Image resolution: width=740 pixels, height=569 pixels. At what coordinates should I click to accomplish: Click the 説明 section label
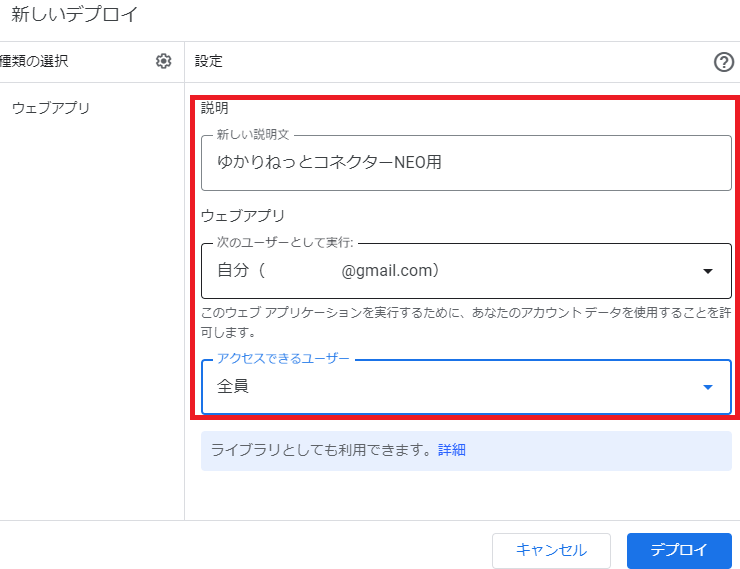(x=215, y=108)
